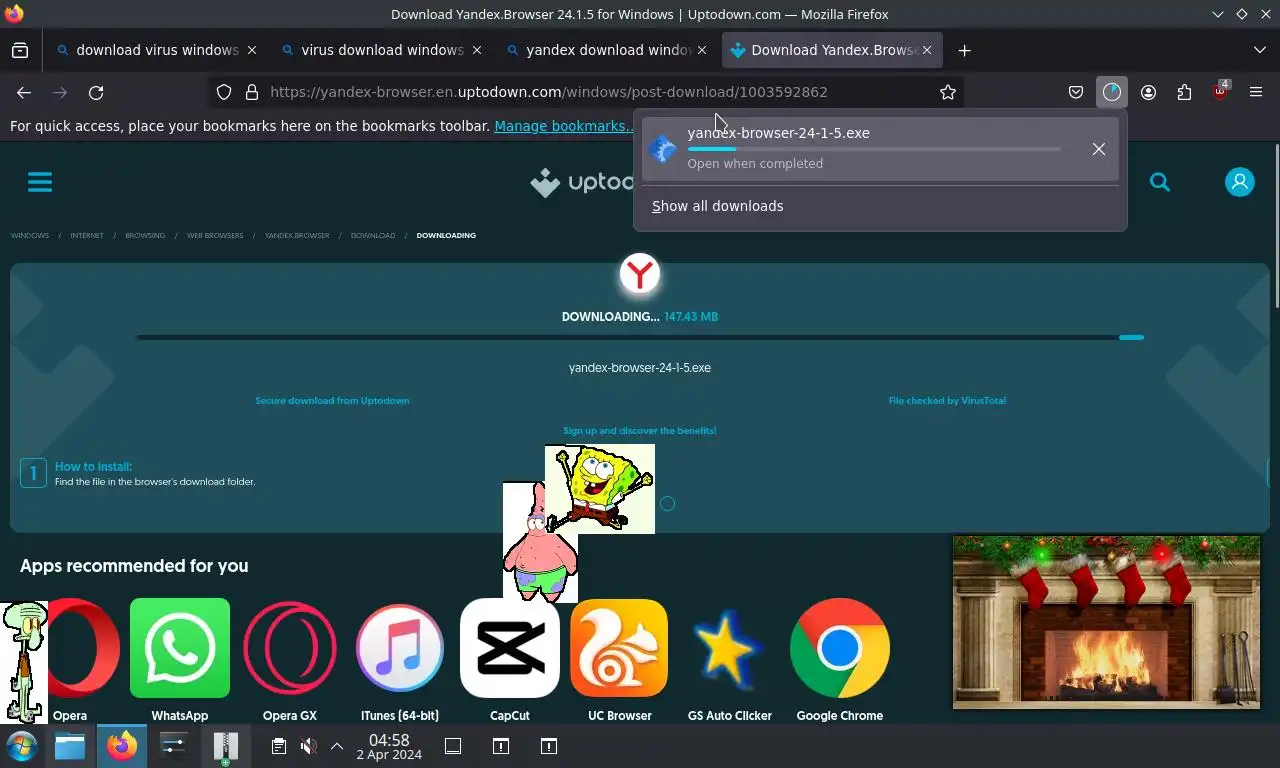The image size is (1280, 768).
Task: Open the start menu orb in taskbar
Action: 21,746
